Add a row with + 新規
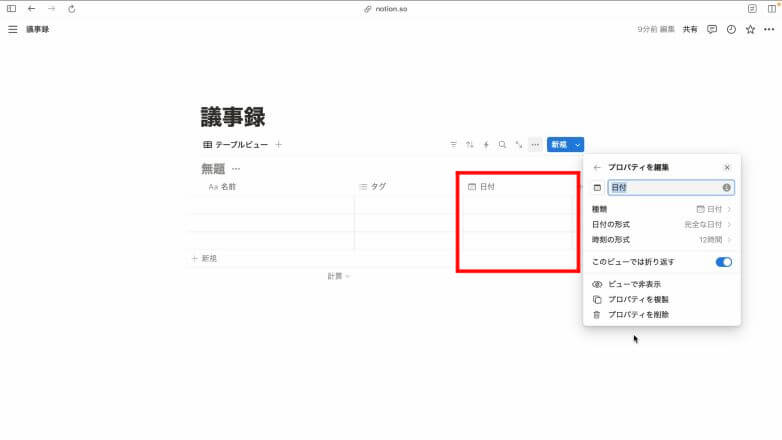The image size is (782, 440). [x=204, y=258]
